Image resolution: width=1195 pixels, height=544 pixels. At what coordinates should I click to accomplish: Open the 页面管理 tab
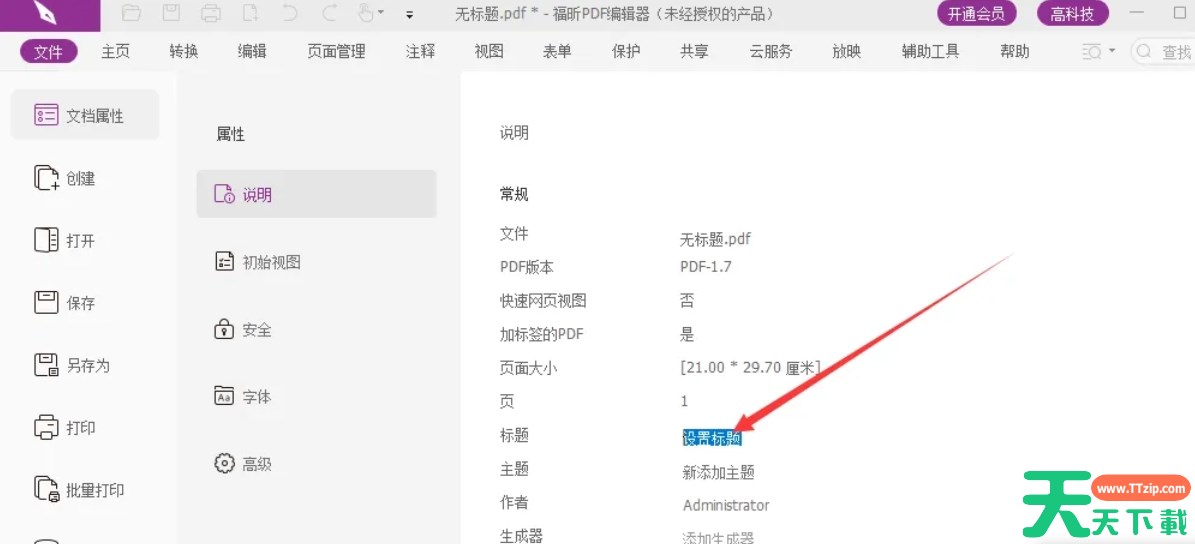tap(337, 52)
